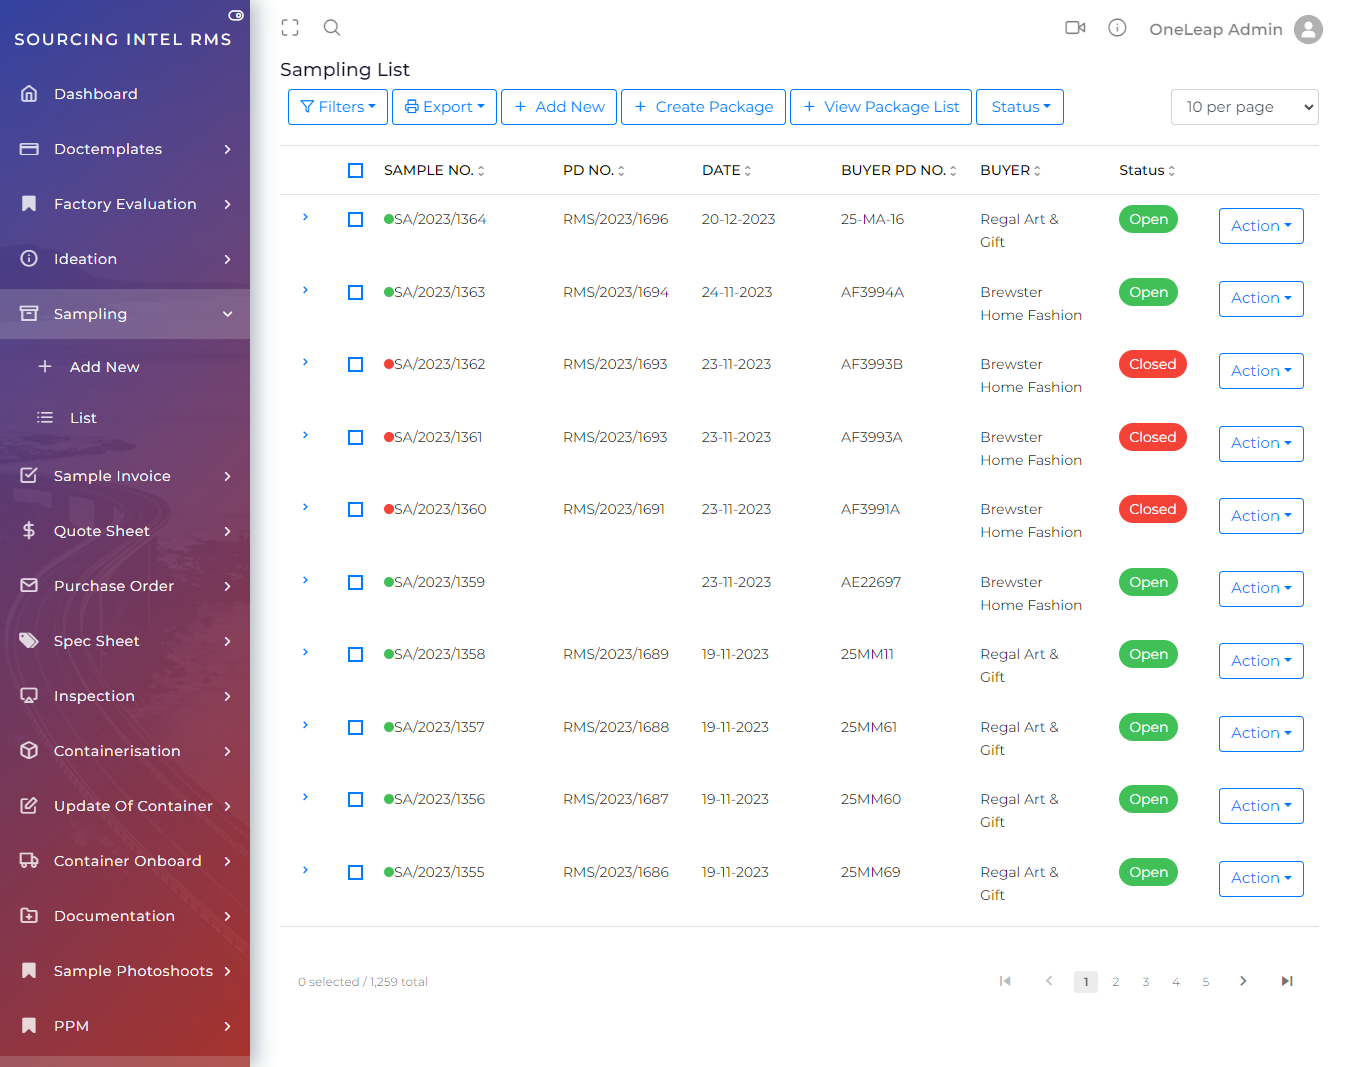Screen dimensions: 1349x1067
Task: Expand row details for SA/2023/1363
Action: 305,290
